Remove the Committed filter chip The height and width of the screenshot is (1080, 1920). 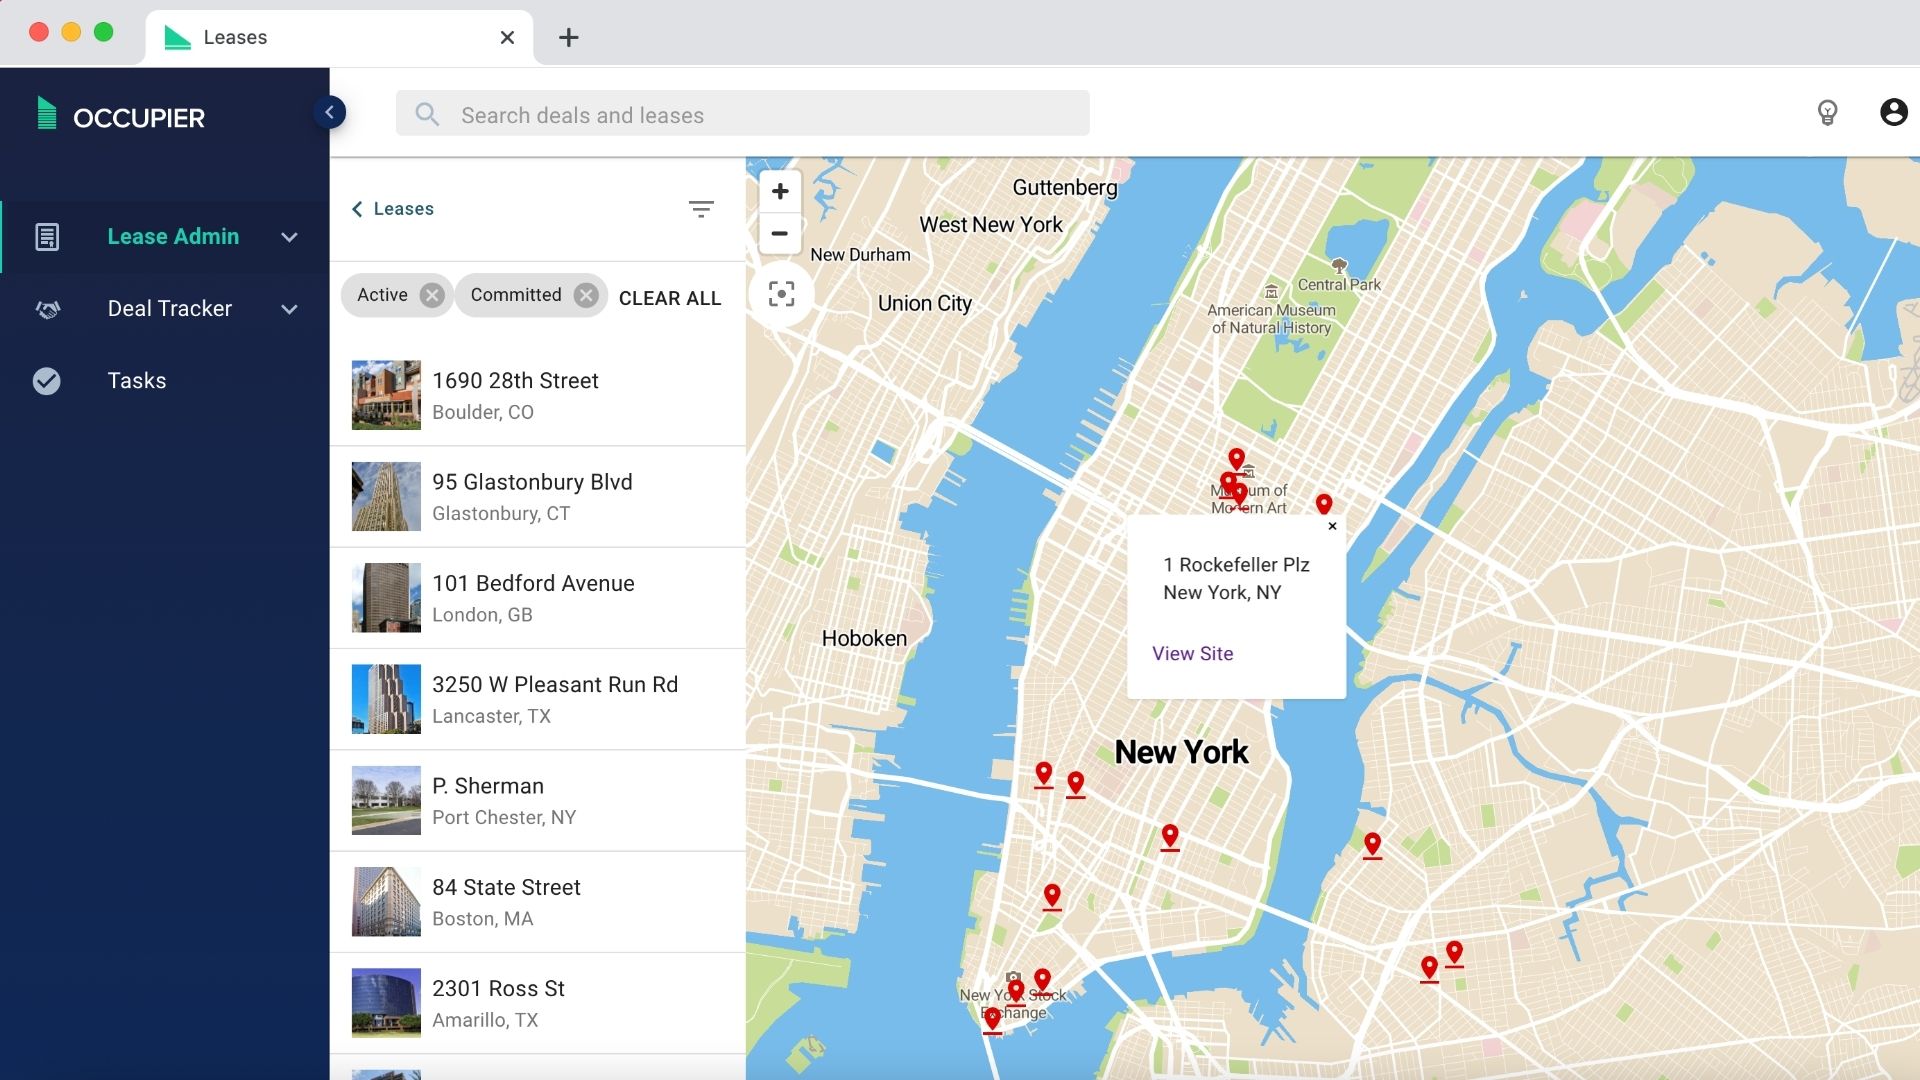587,295
